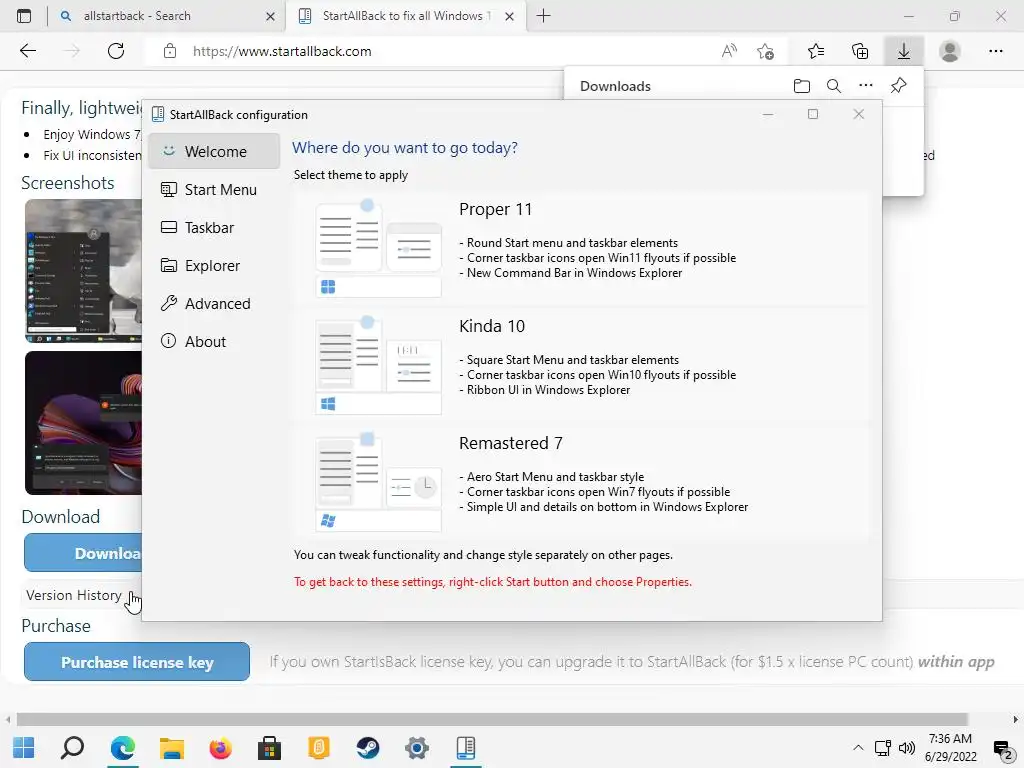The image size is (1024, 768).
Task: Show the About page
Action: coord(214,342)
